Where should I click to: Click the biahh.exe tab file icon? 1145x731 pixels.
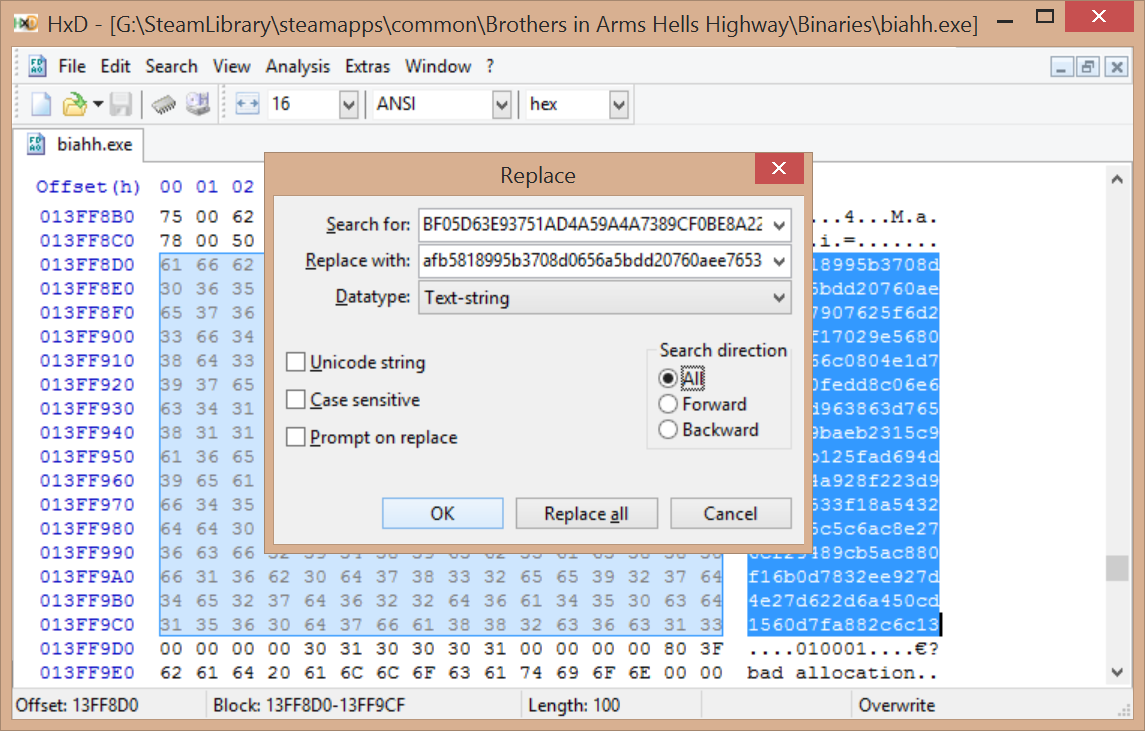(x=37, y=144)
